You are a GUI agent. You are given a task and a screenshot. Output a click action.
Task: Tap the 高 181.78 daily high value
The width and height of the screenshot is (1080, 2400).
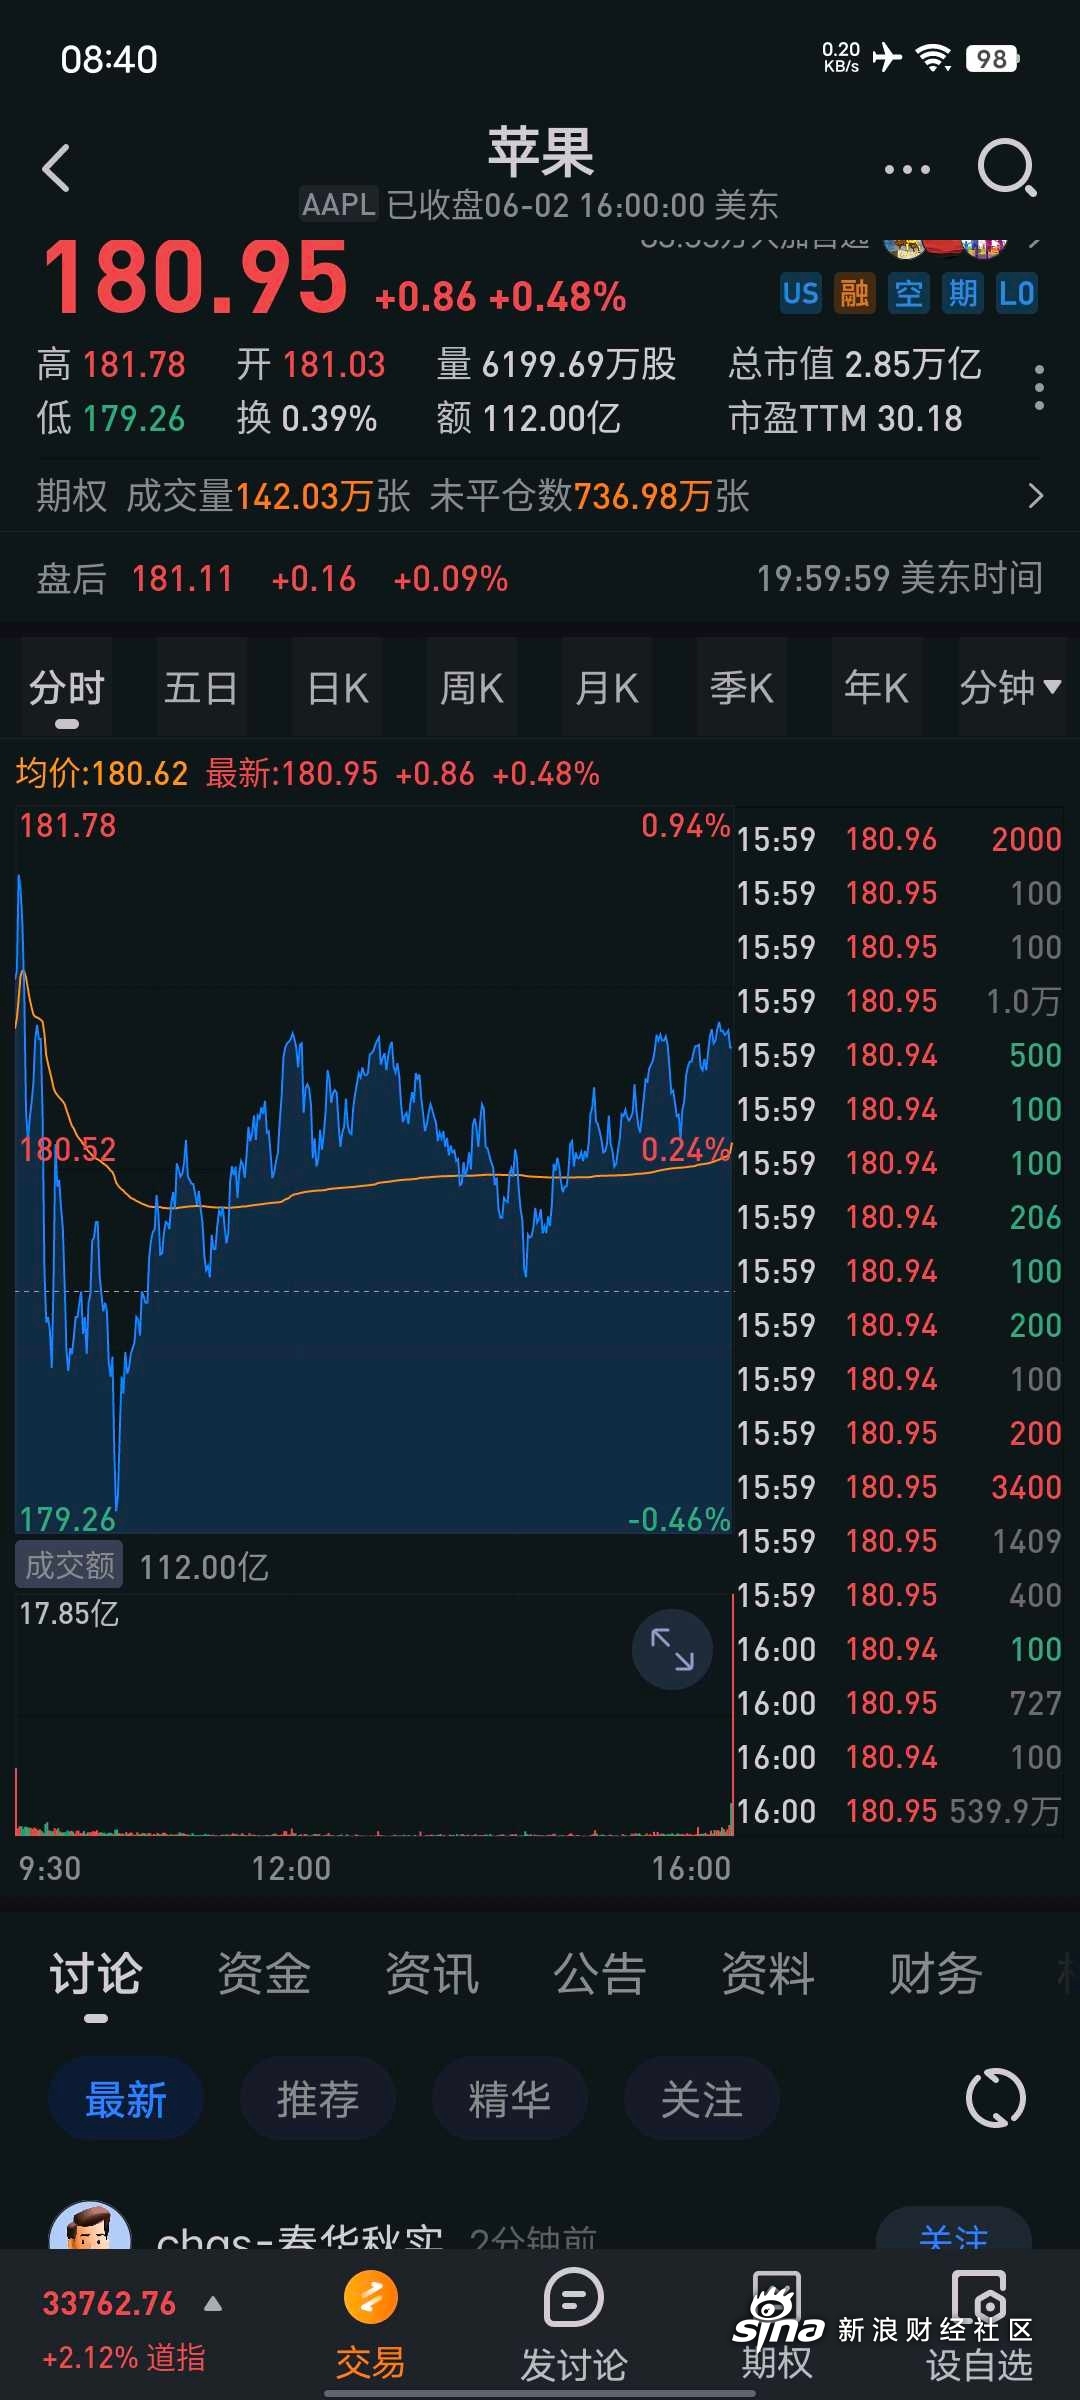coord(111,364)
